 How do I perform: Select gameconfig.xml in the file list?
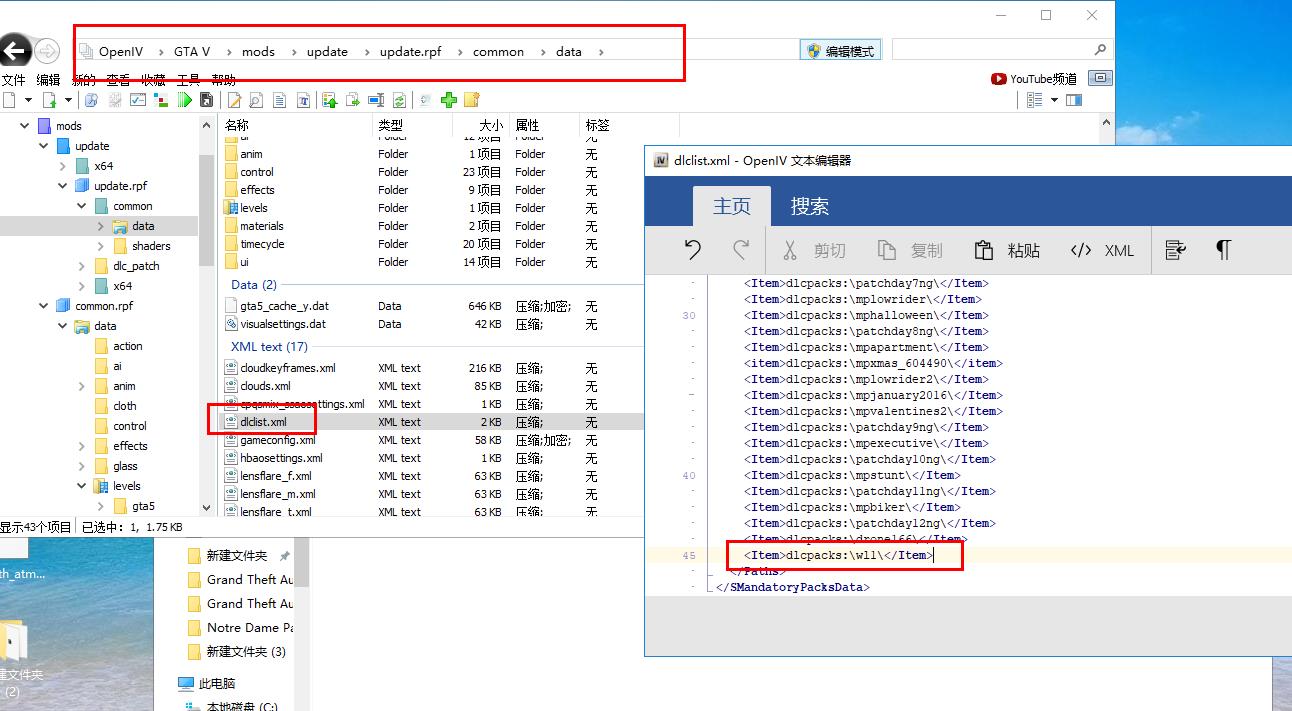(277, 440)
